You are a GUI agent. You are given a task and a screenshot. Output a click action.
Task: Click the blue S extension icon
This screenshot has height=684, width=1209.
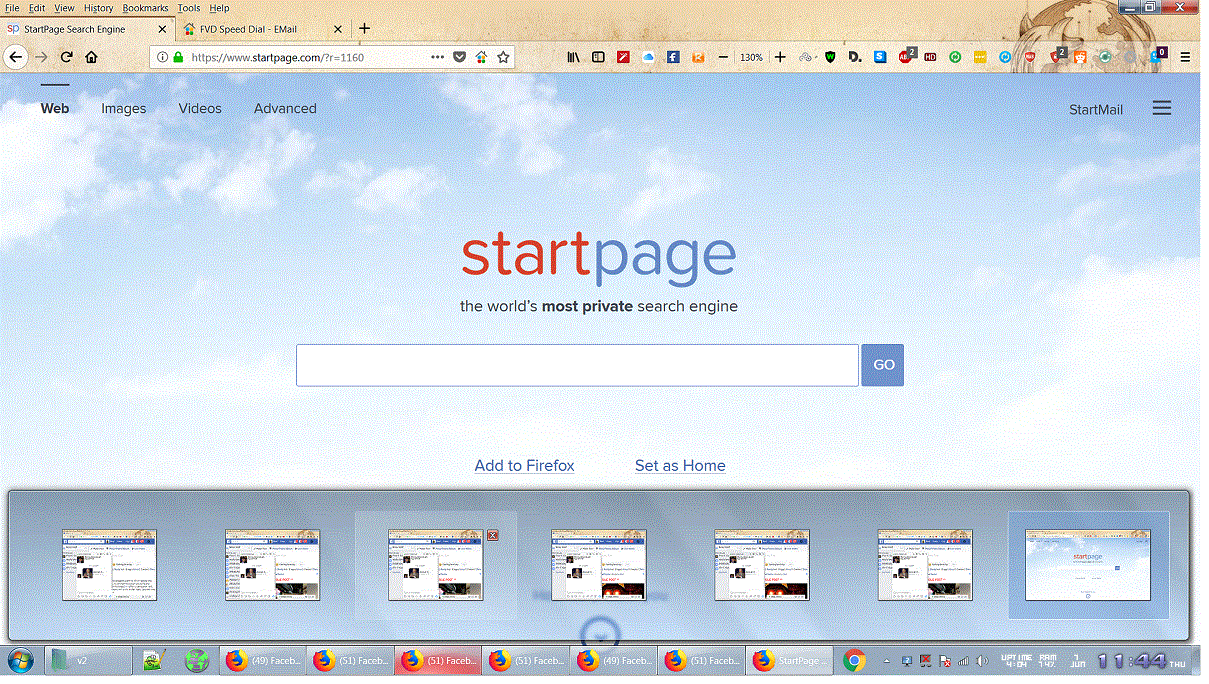point(880,57)
